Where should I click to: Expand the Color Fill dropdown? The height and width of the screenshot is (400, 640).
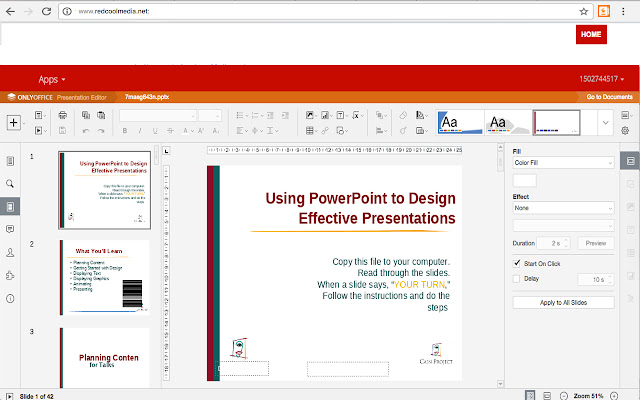(x=562, y=162)
